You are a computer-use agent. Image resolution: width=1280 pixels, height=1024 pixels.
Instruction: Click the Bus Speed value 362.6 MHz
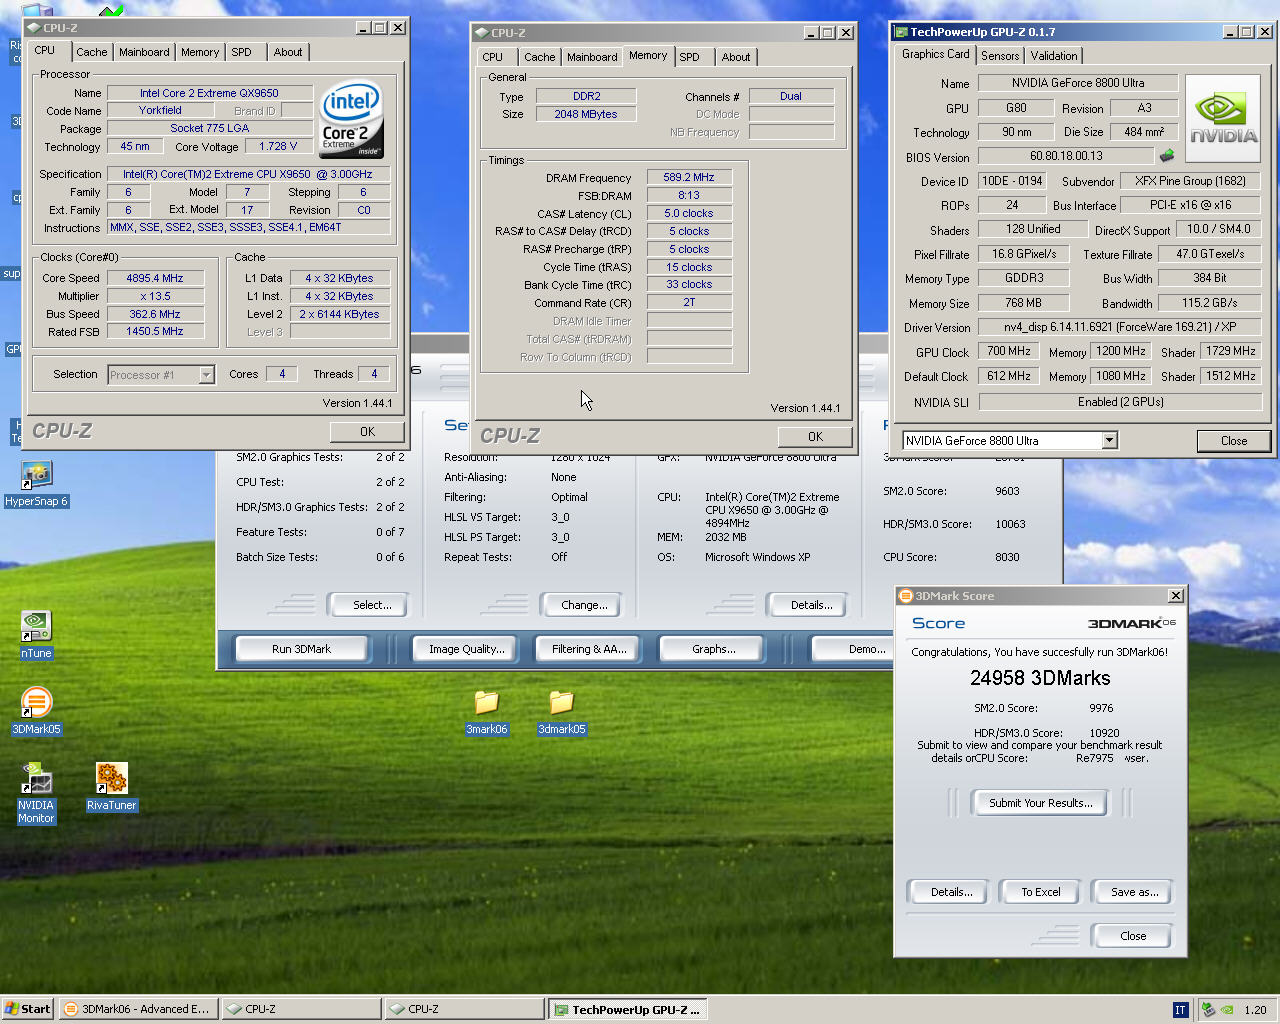pyautogui.click(x=155, y=314)
